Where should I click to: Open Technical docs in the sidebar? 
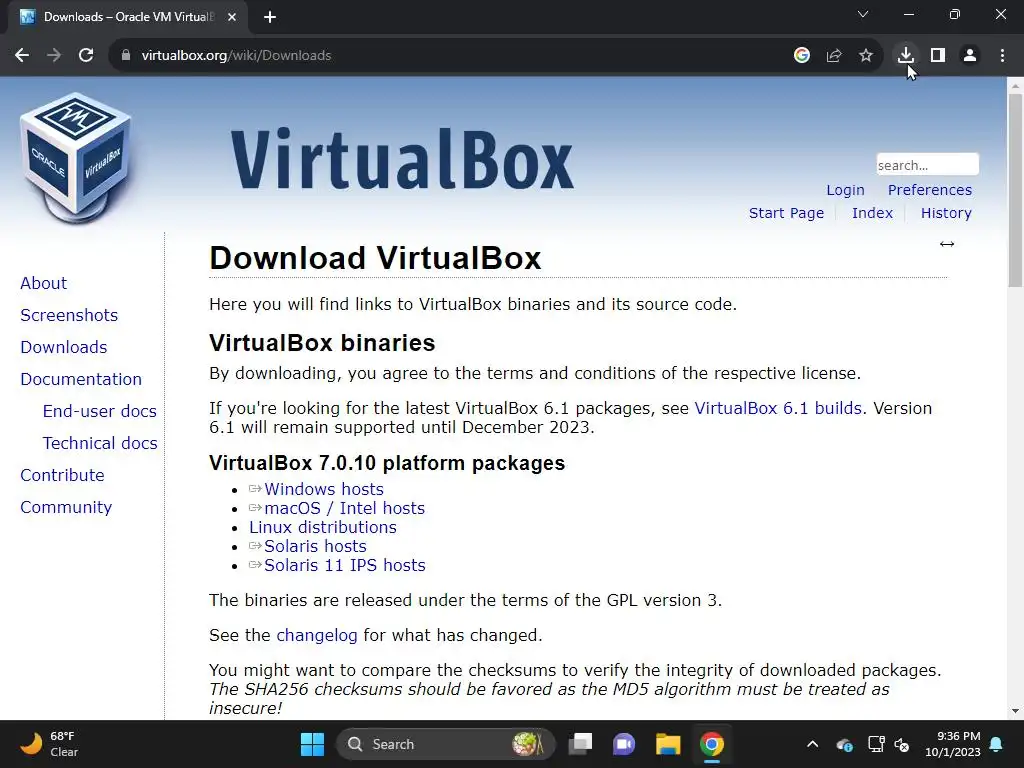pos(100,443)
